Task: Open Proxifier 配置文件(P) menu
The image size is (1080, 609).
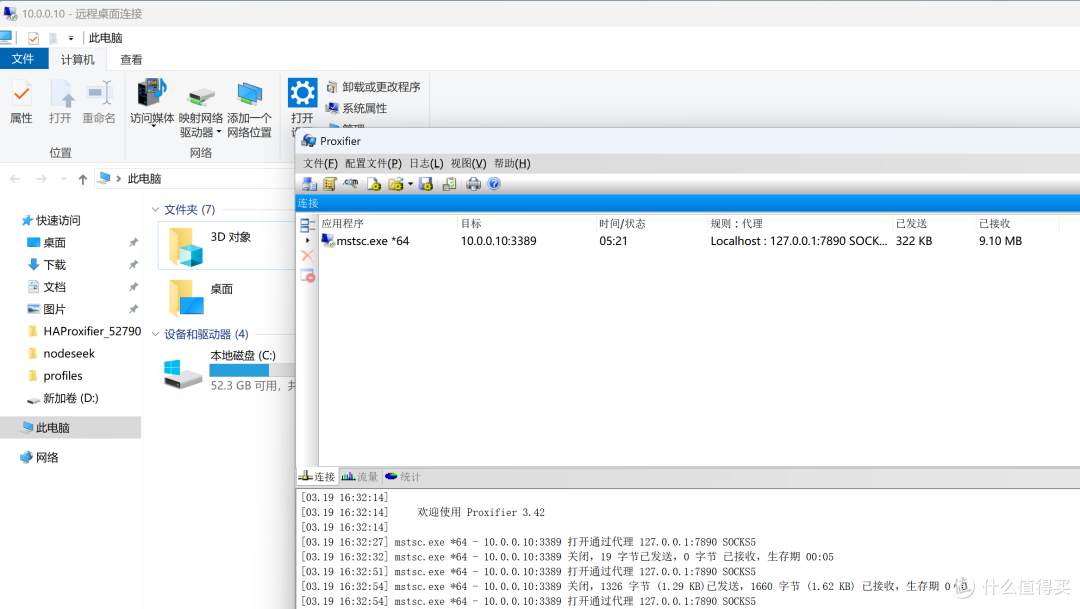Action: pos(373,163)
